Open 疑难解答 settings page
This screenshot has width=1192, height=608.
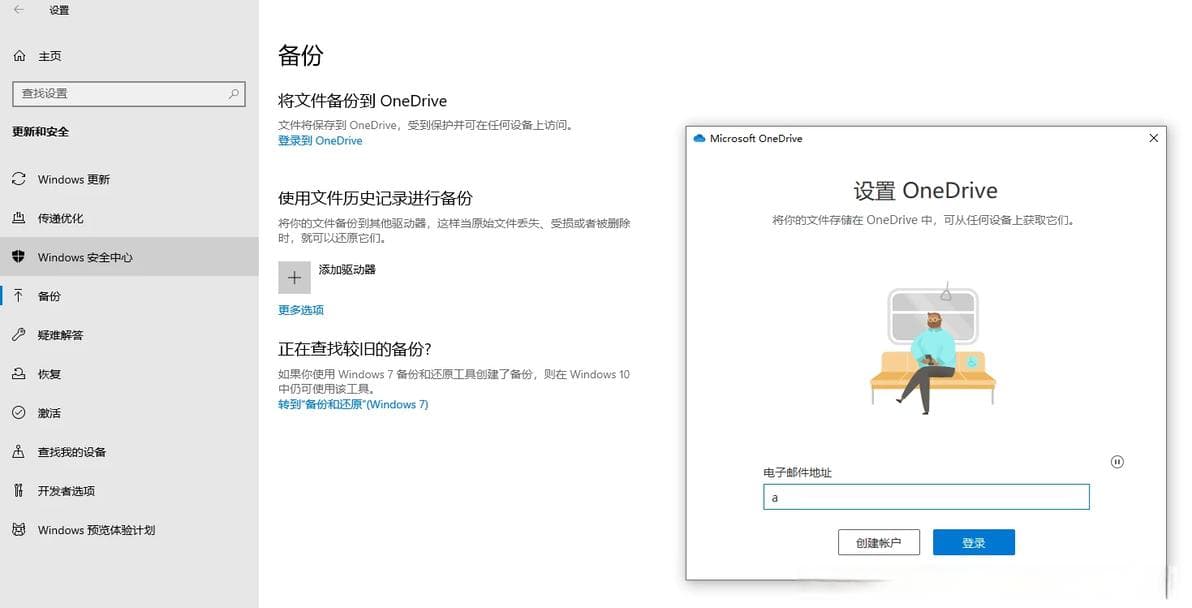pos(129,334)
